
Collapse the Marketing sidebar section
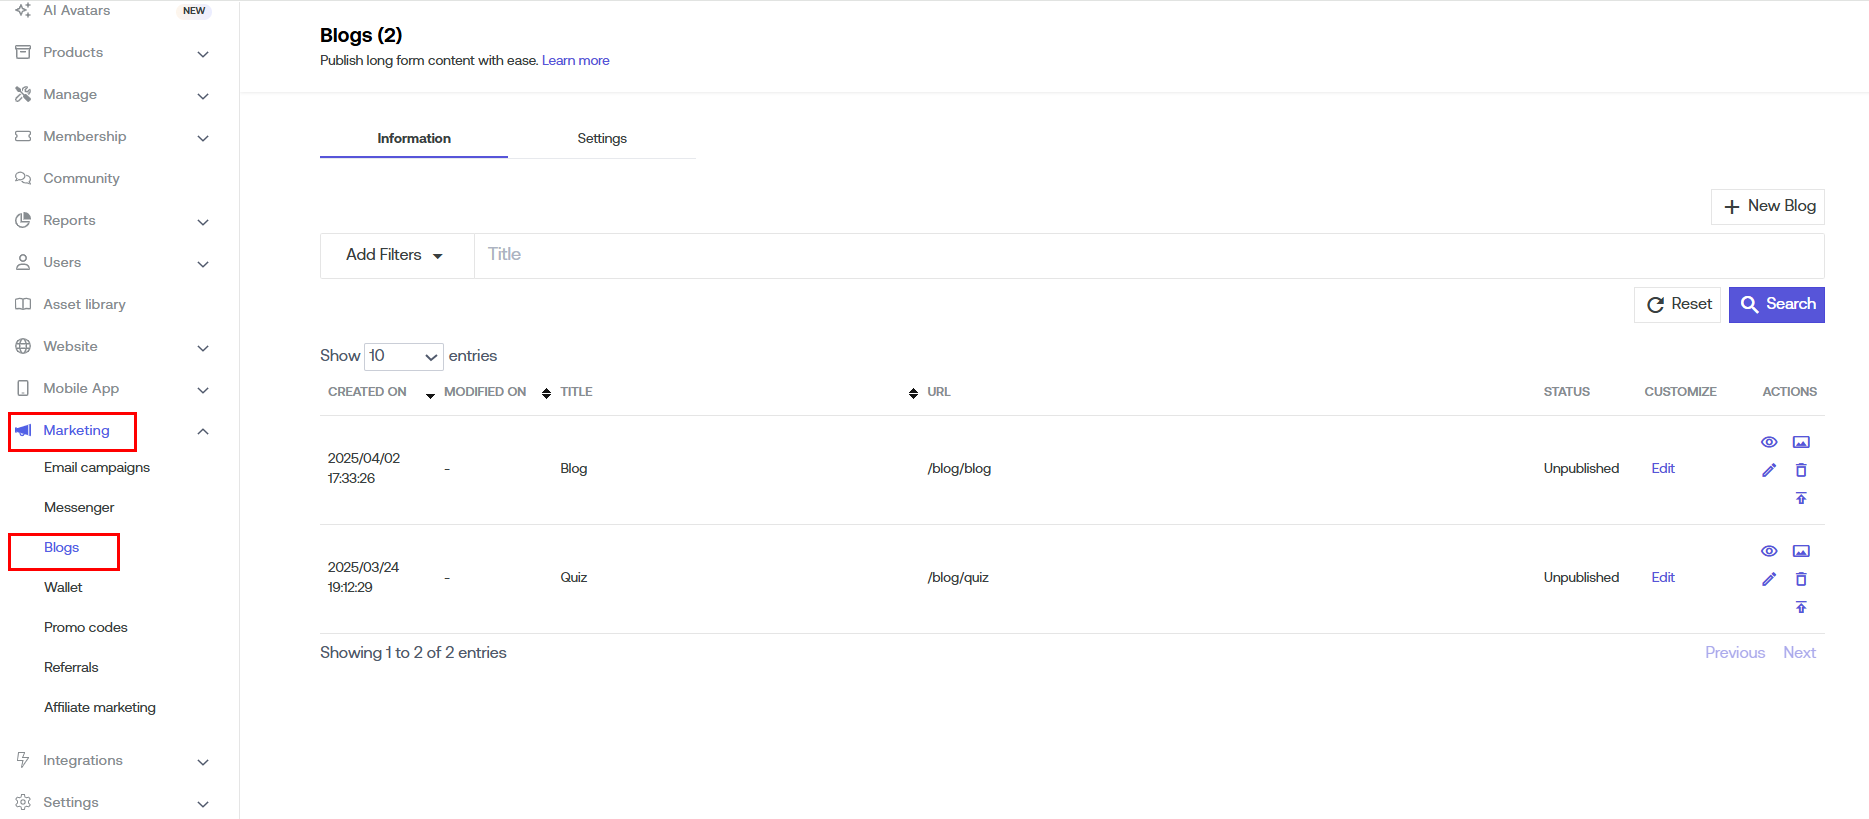[x=203, y=431]
